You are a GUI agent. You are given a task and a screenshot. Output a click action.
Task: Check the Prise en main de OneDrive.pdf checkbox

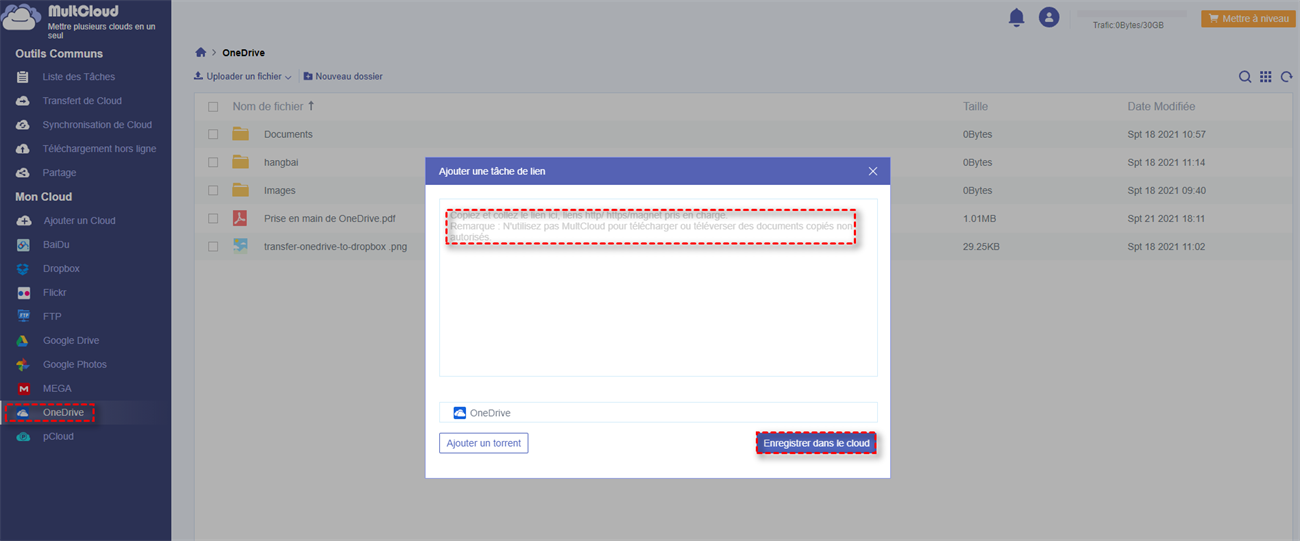click(213, 218)
